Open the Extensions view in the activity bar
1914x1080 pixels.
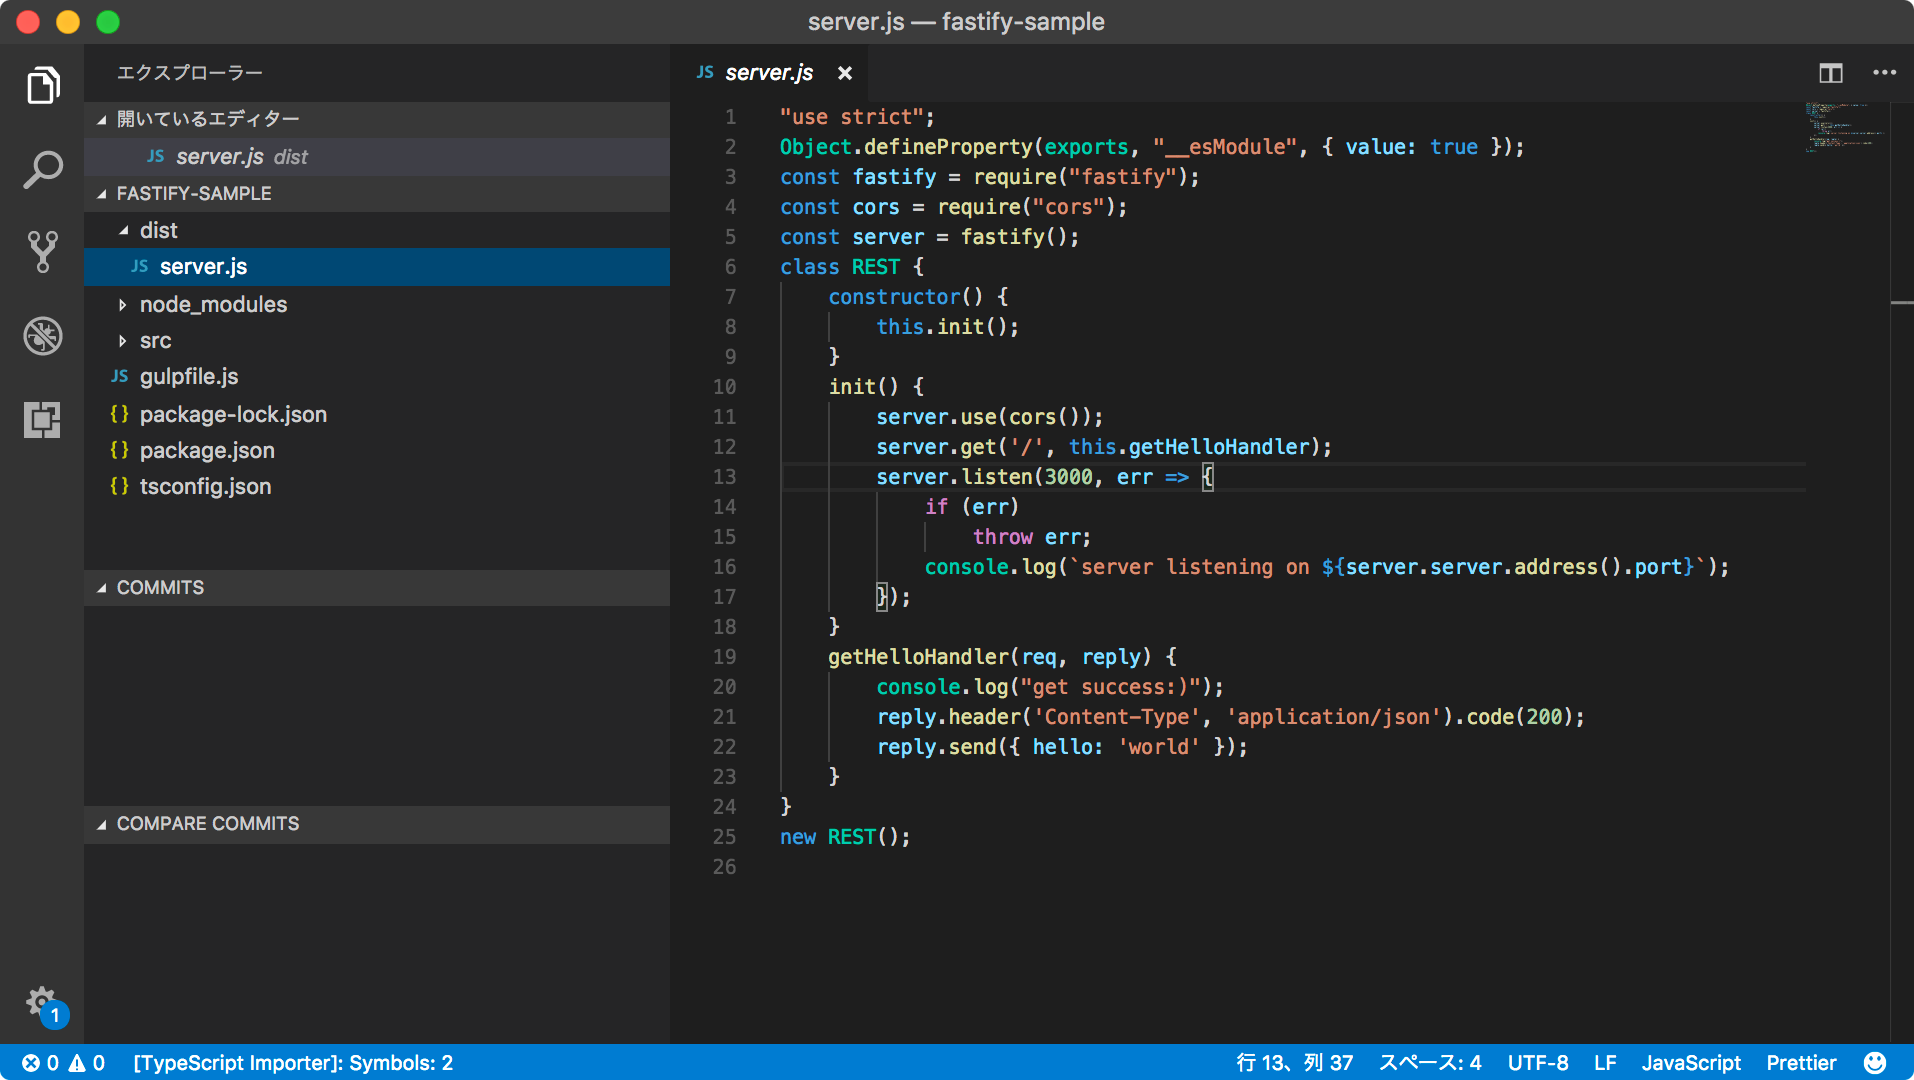42,420
